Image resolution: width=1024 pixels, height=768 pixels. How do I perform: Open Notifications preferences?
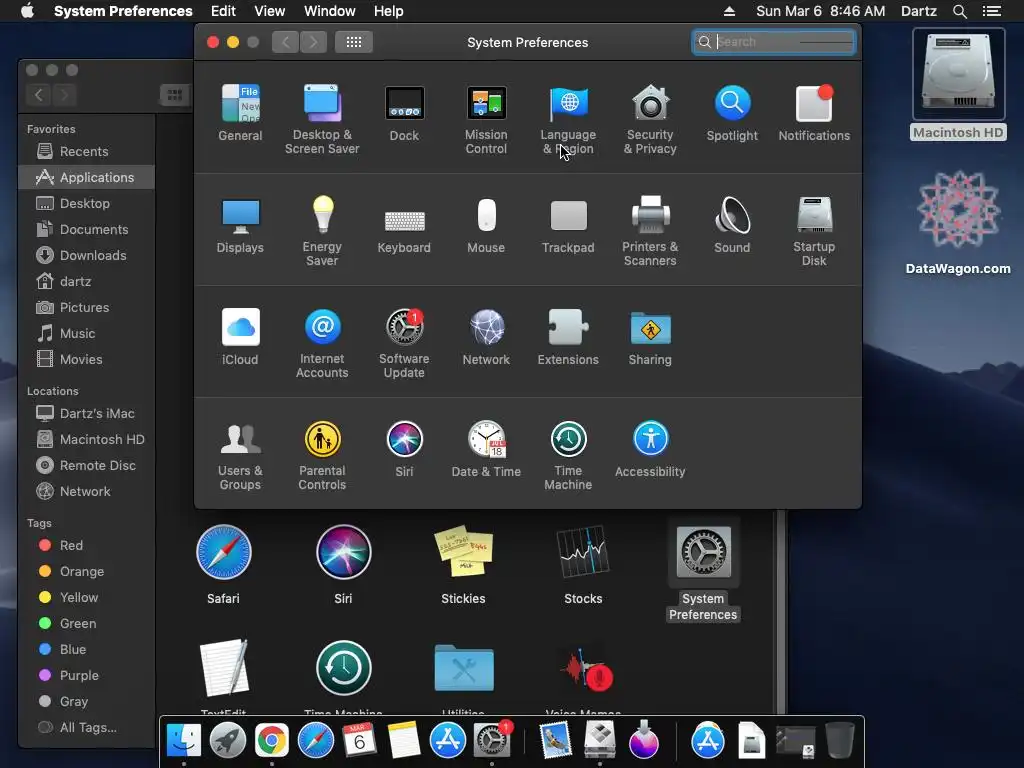814,113
